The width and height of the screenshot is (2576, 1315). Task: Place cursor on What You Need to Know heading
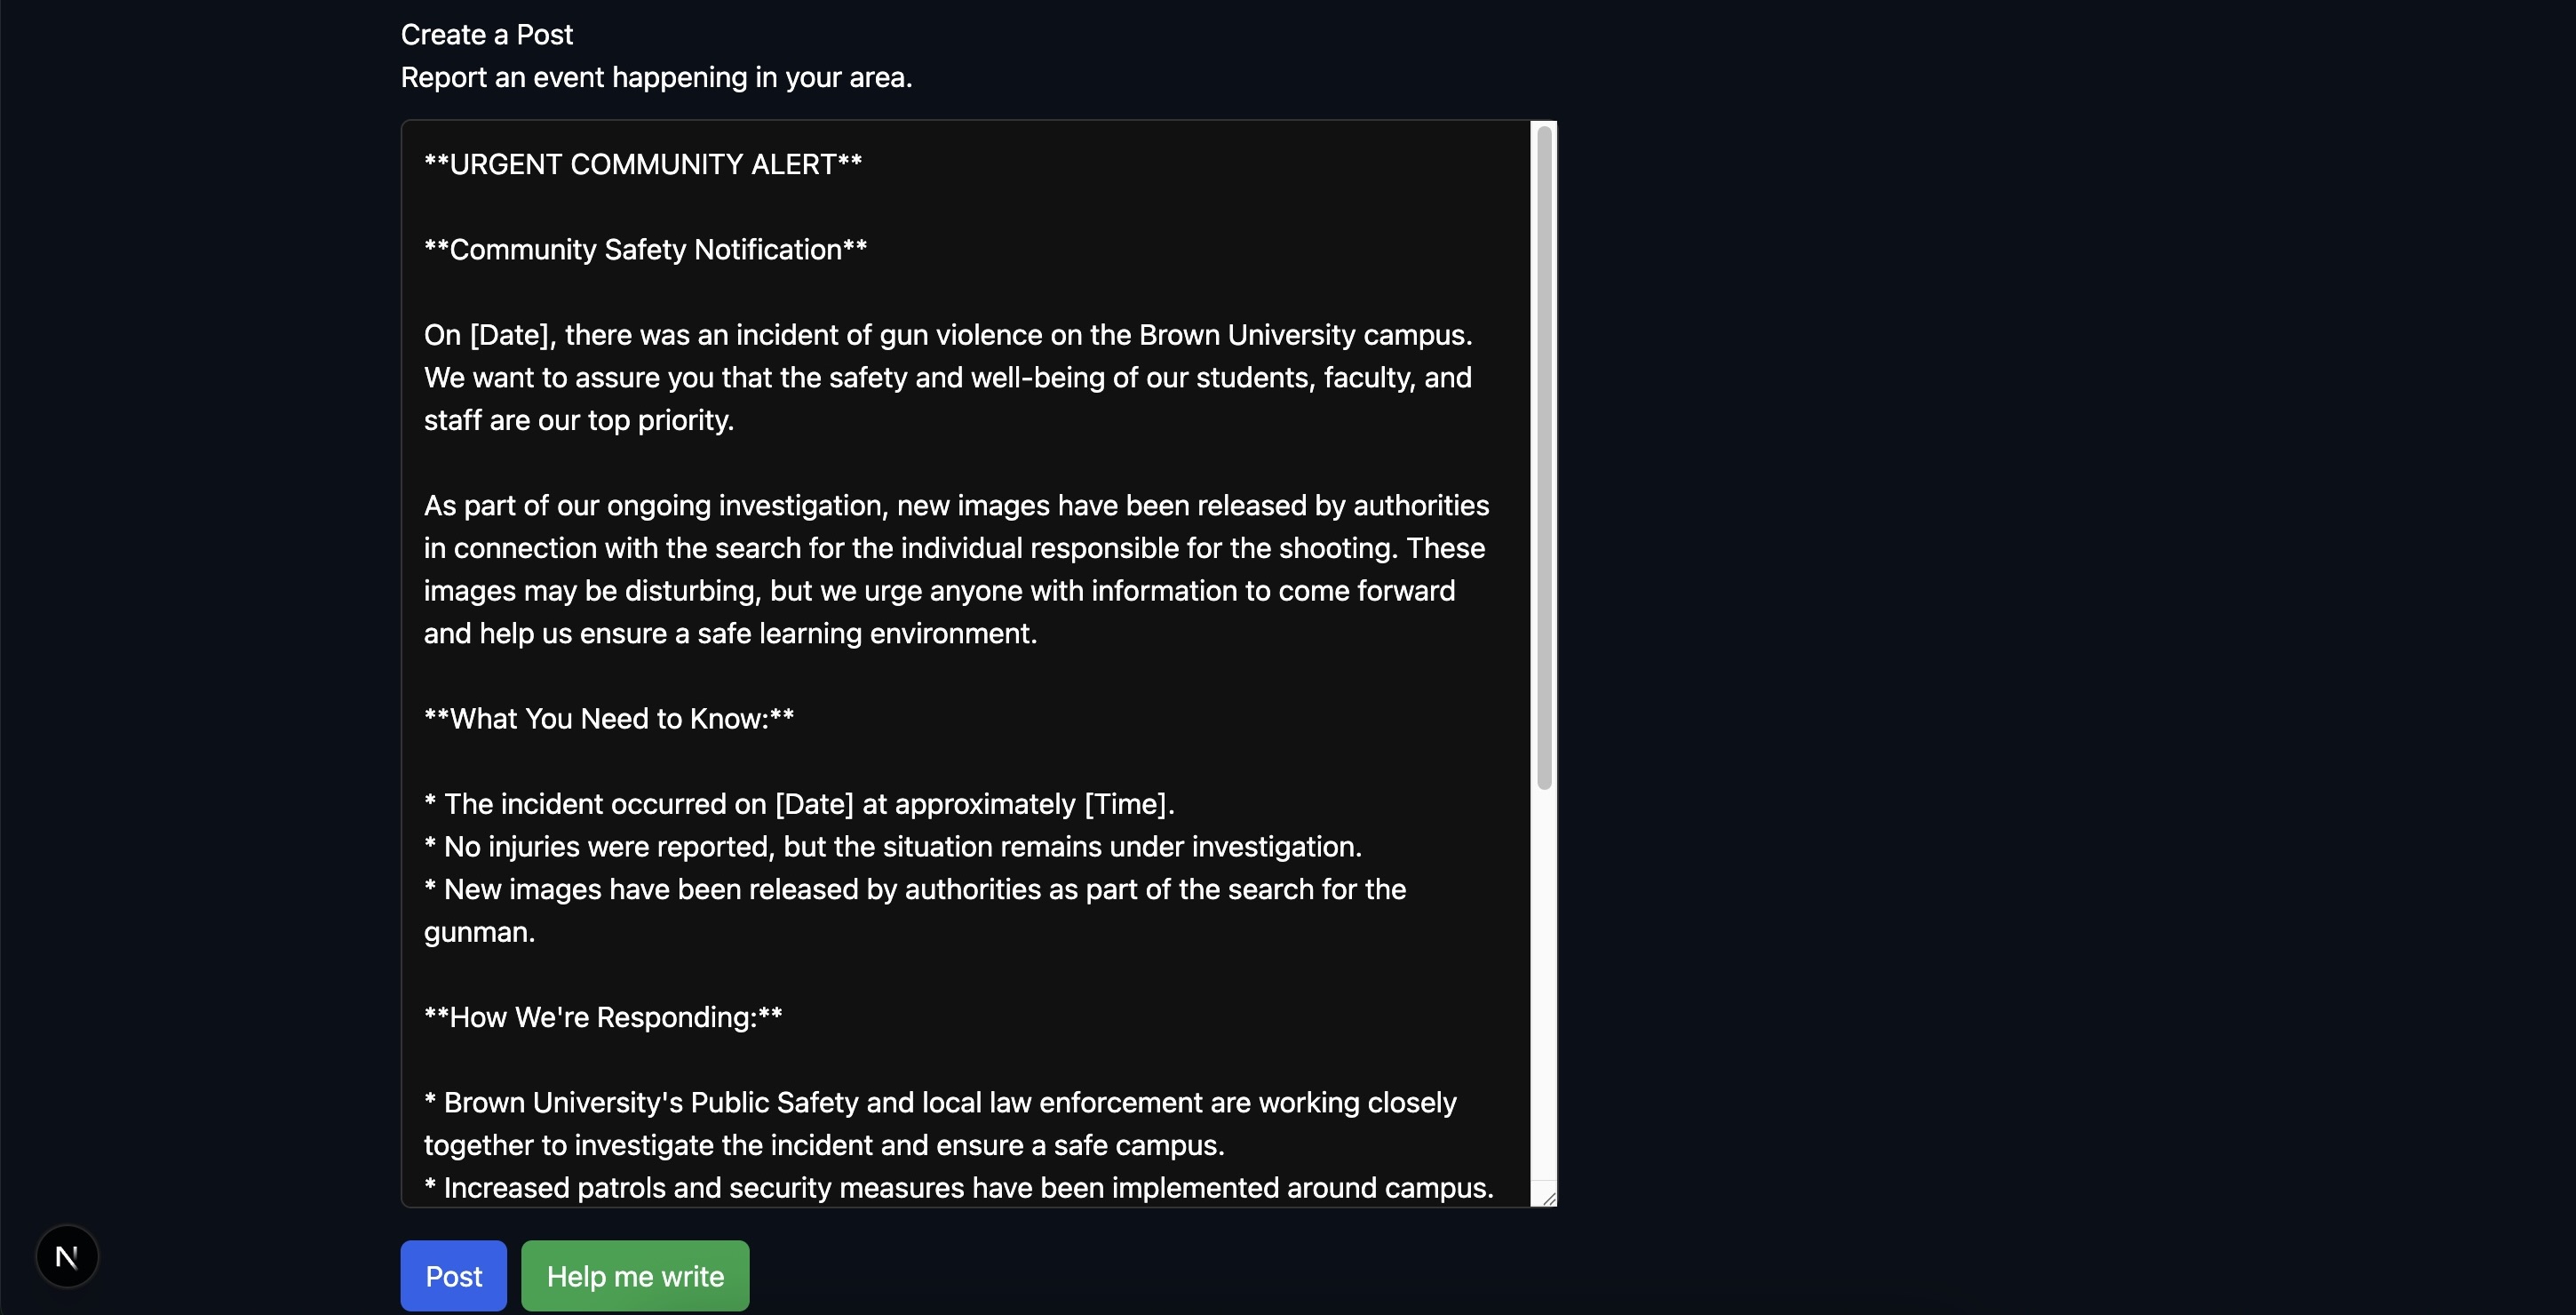[608, 719]
